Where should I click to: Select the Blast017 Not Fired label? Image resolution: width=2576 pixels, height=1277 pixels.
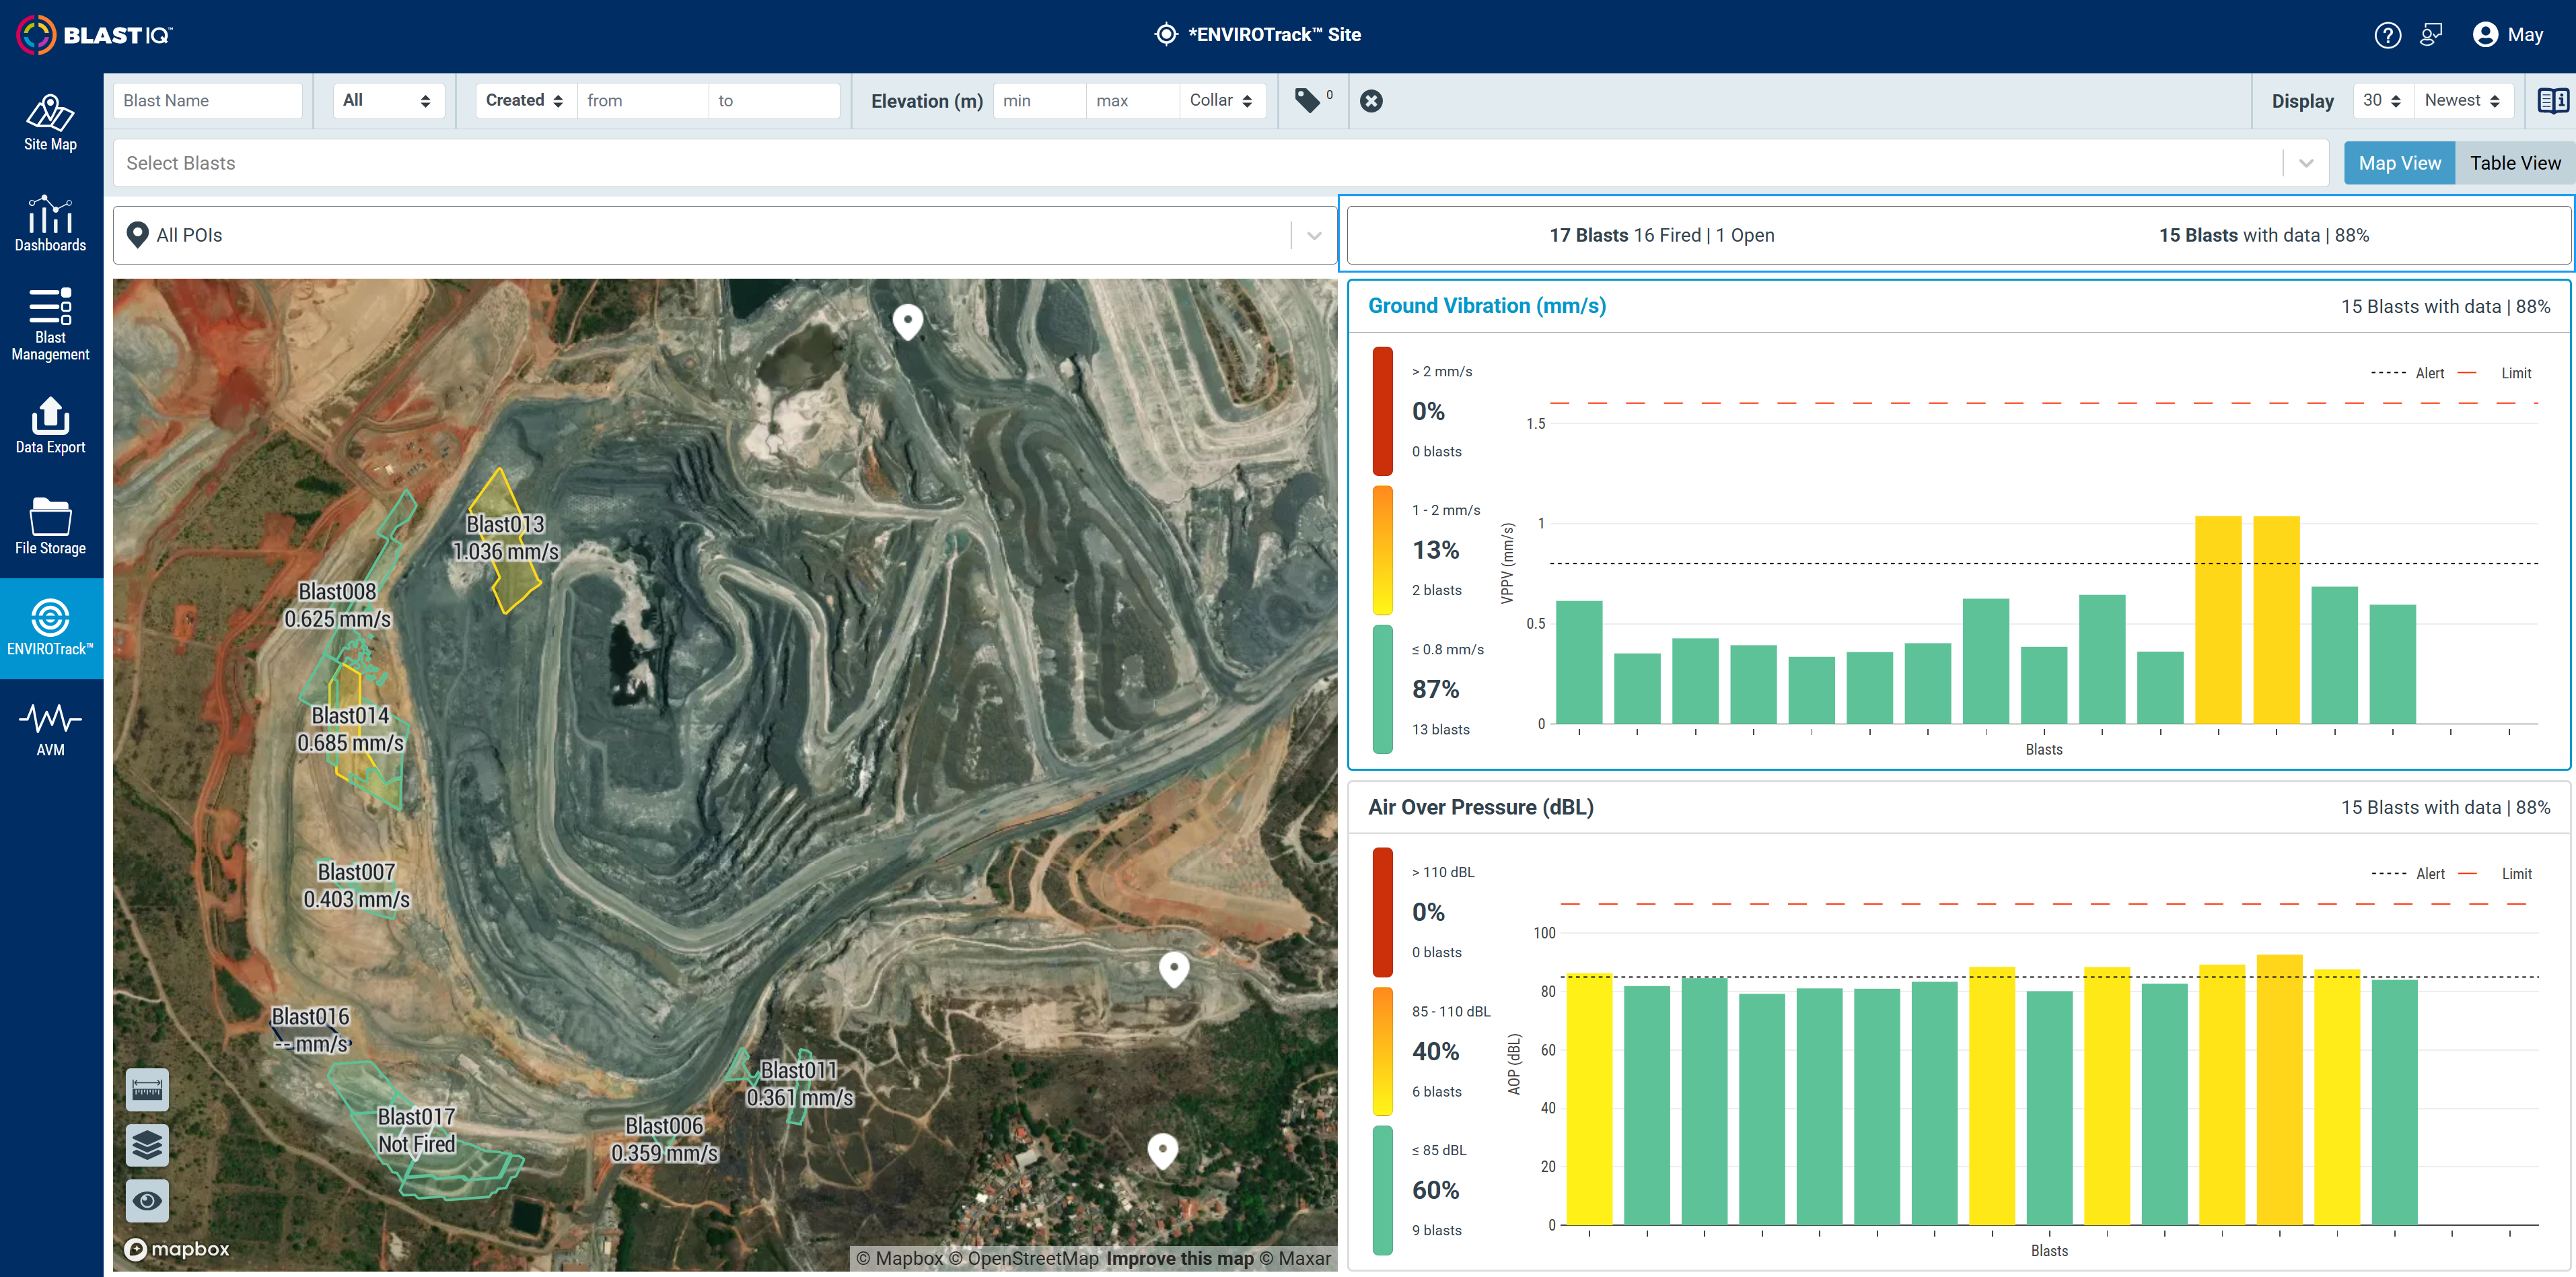click(x=416, y=1130)
